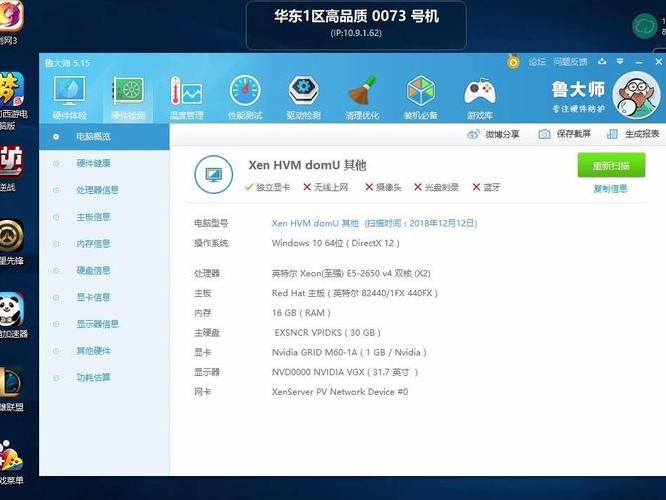This screenshot has width=666, height=500.
Task: Click the green cloud icon at top right
Action: [x=644, y=26]
